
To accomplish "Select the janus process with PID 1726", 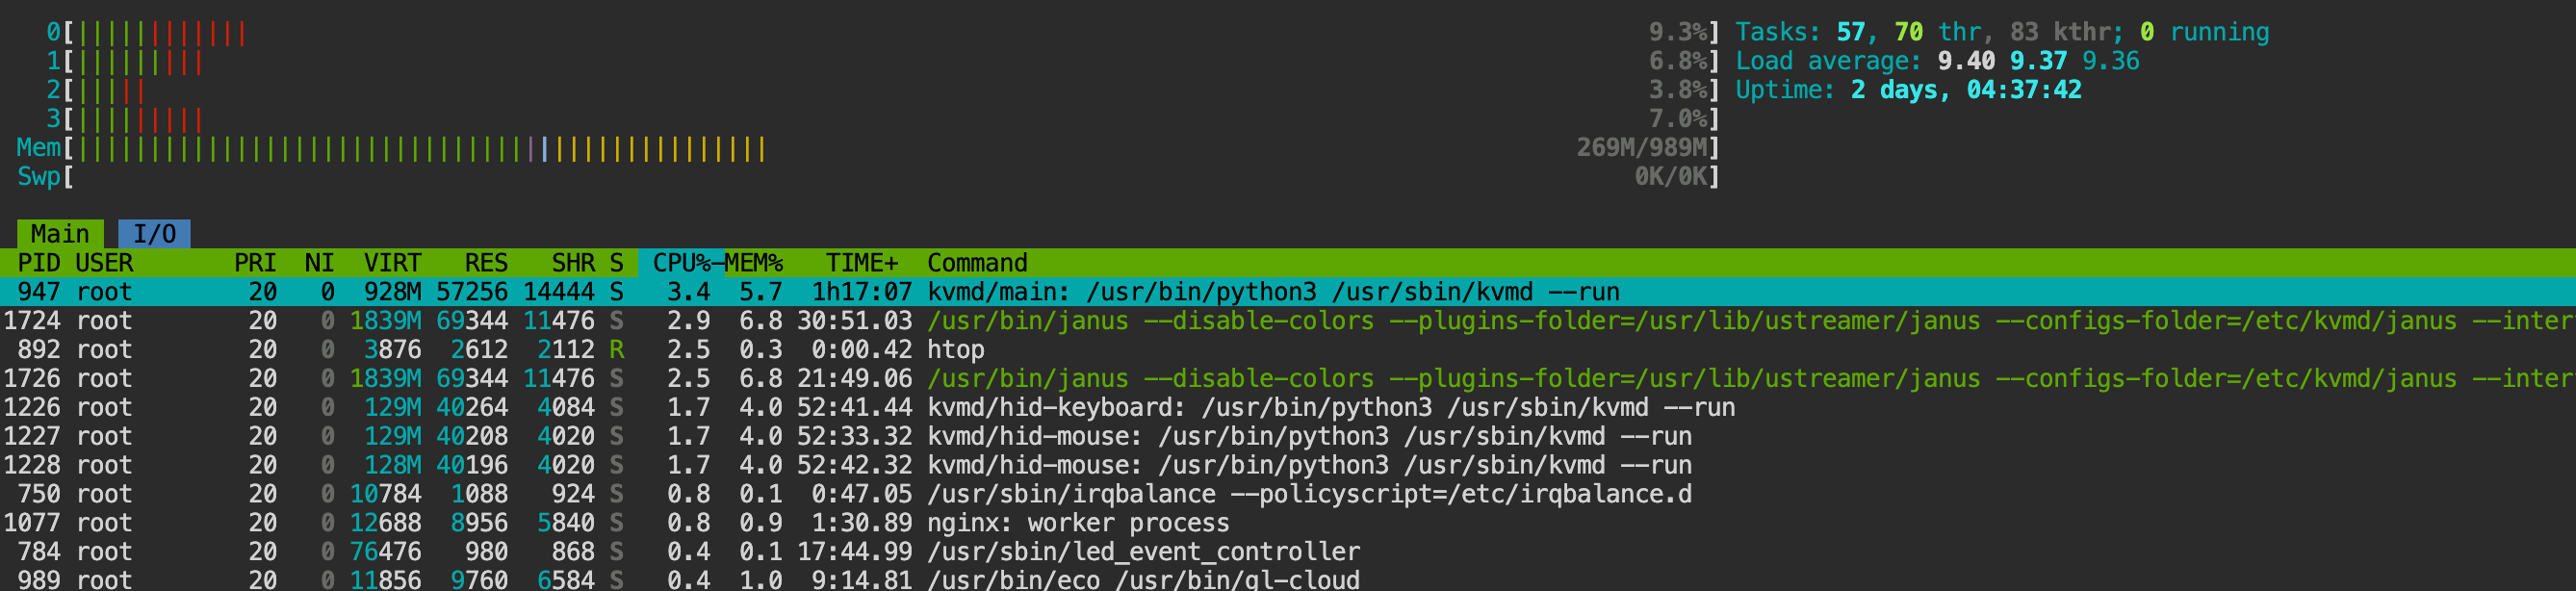I will point(1288,379).
